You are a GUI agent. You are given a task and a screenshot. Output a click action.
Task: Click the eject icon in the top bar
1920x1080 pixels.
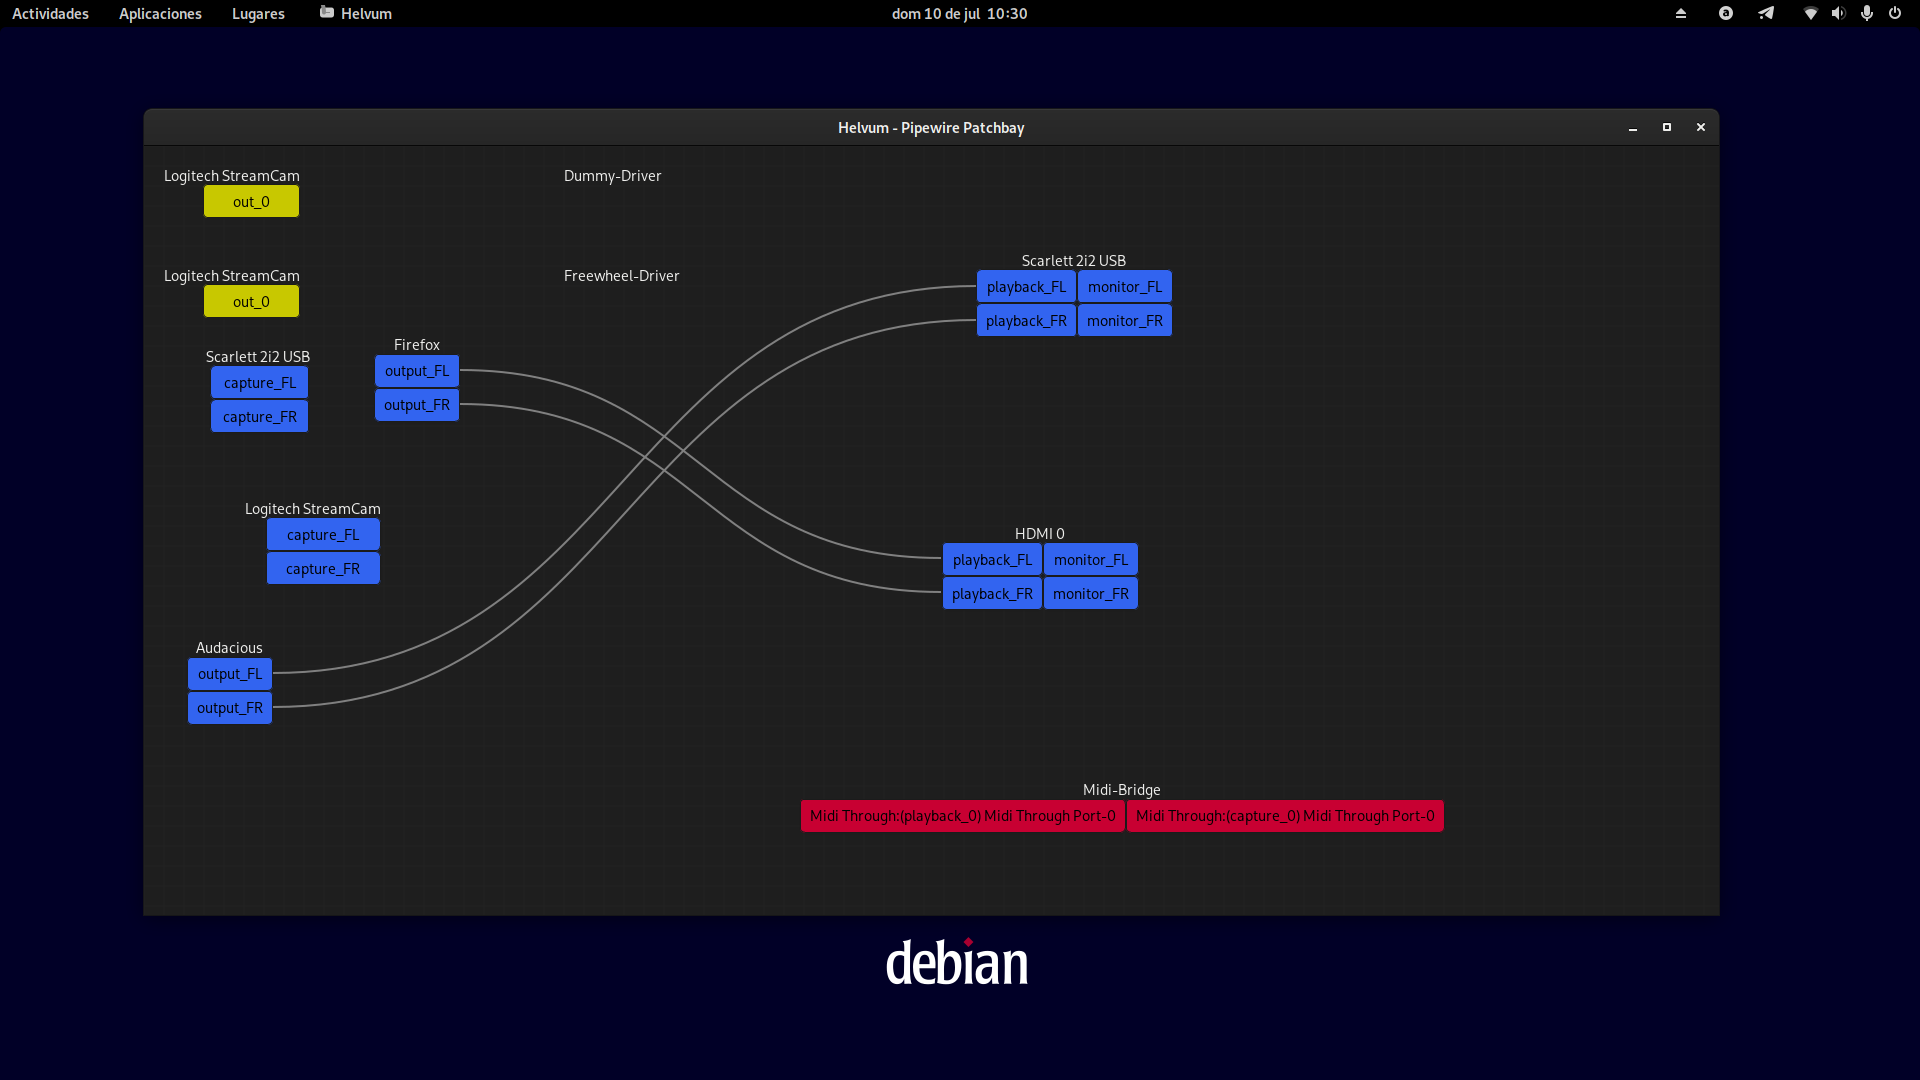(1681, 14)
